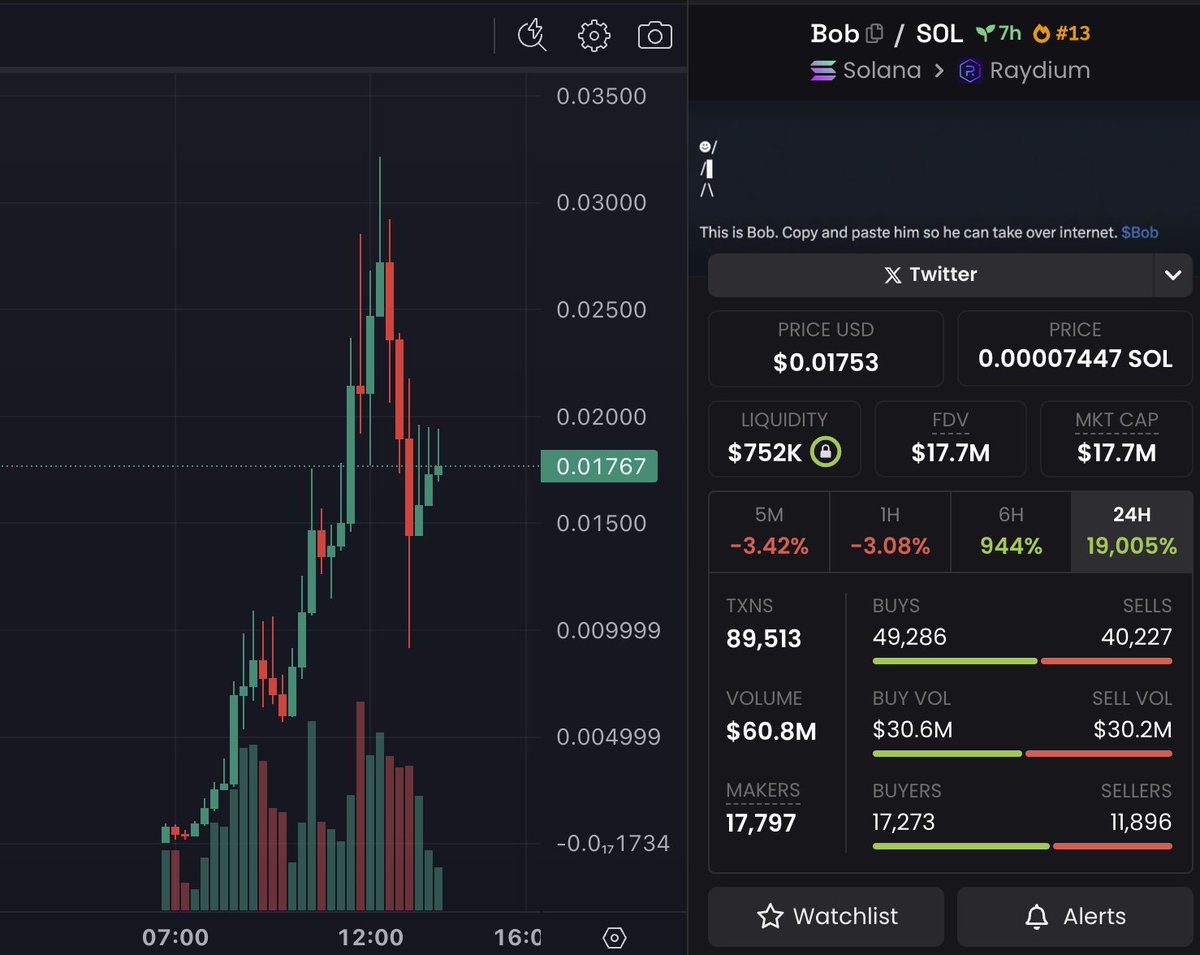Open chart settings gear icon
1200x955 pixels.
click(594, 36)
